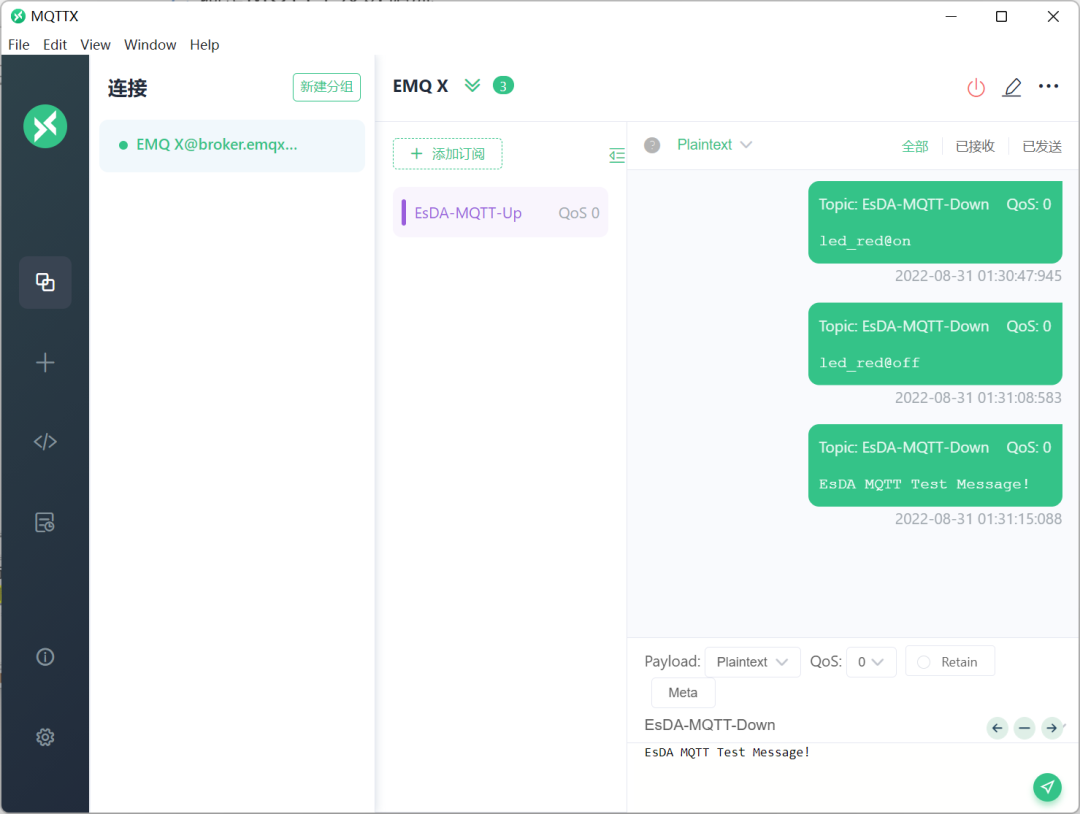1080x814 pixels.
Task: Send message with green paper plane button
Action: point(1047,787)
